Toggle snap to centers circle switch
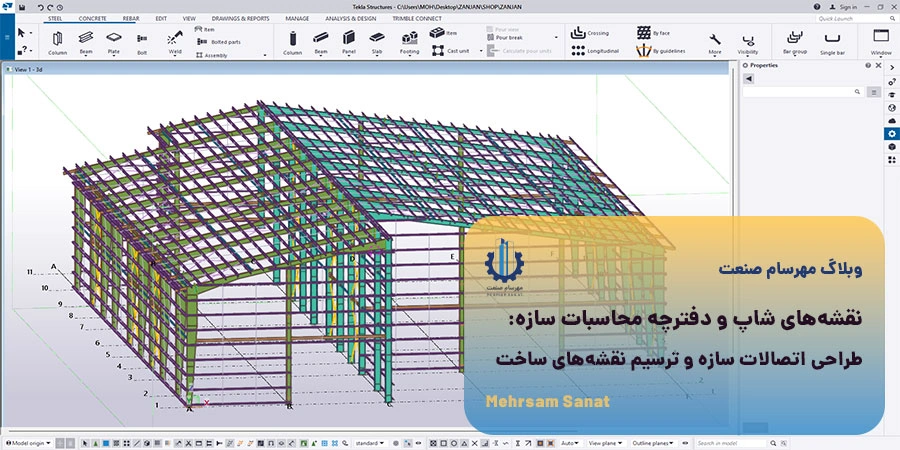The height and width of the screenshot is (450, 900). pos(455,443)
